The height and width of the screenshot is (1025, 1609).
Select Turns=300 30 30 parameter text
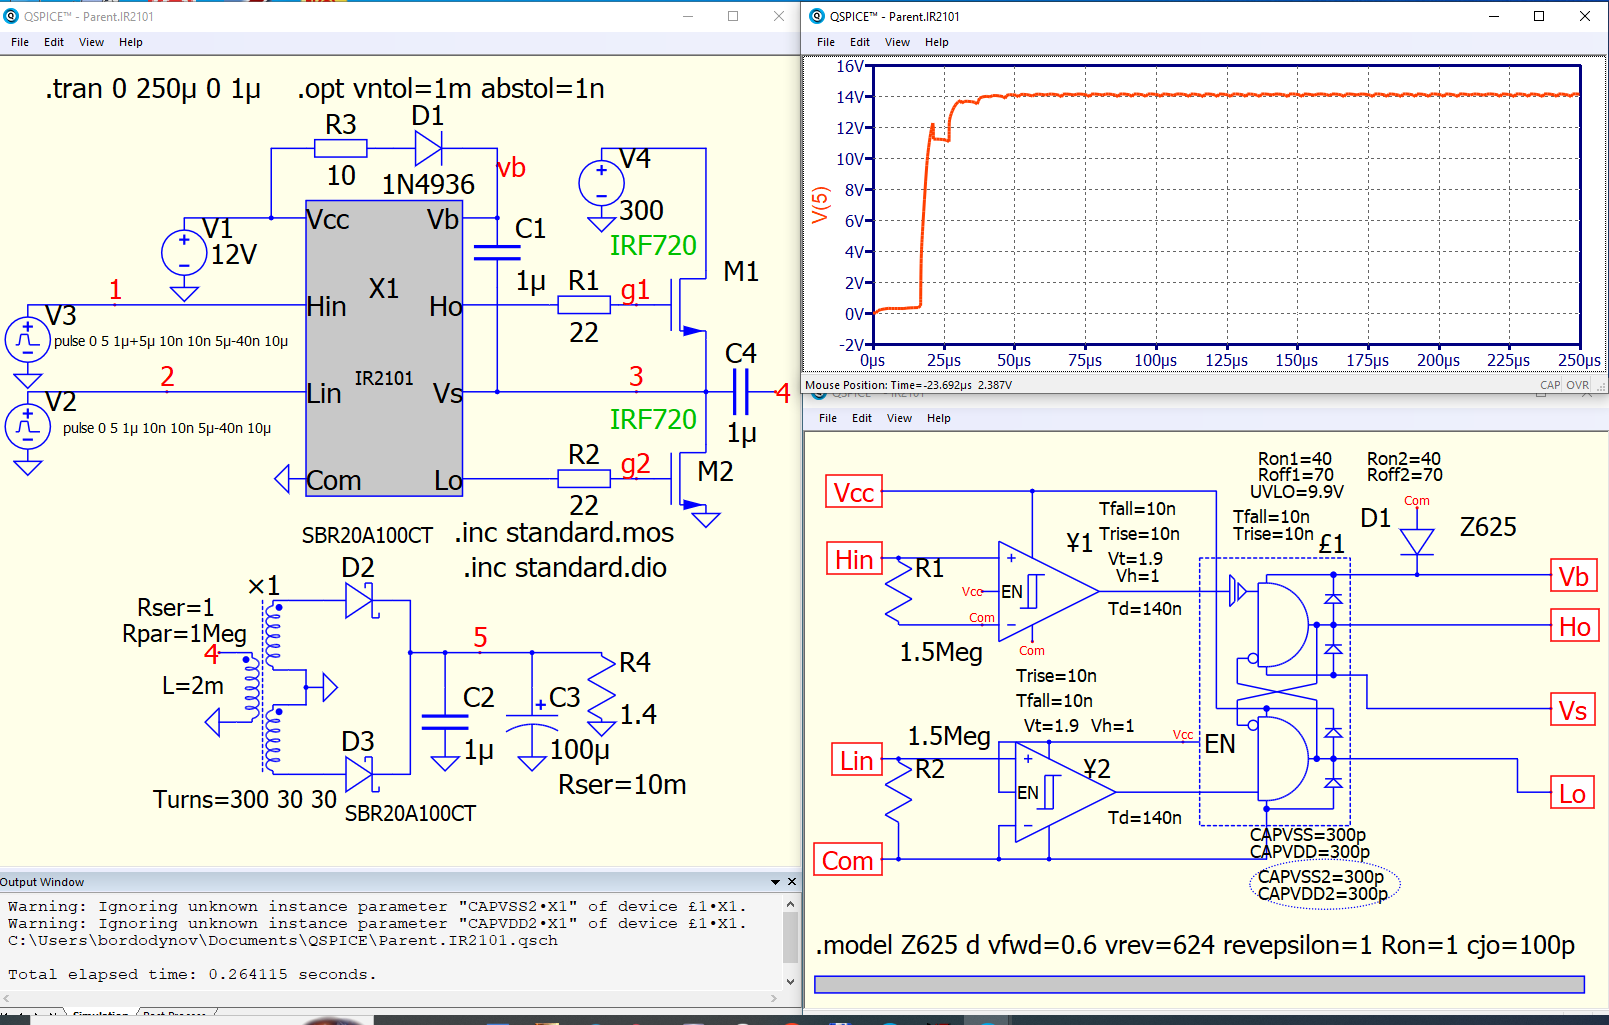click(245, 800)
